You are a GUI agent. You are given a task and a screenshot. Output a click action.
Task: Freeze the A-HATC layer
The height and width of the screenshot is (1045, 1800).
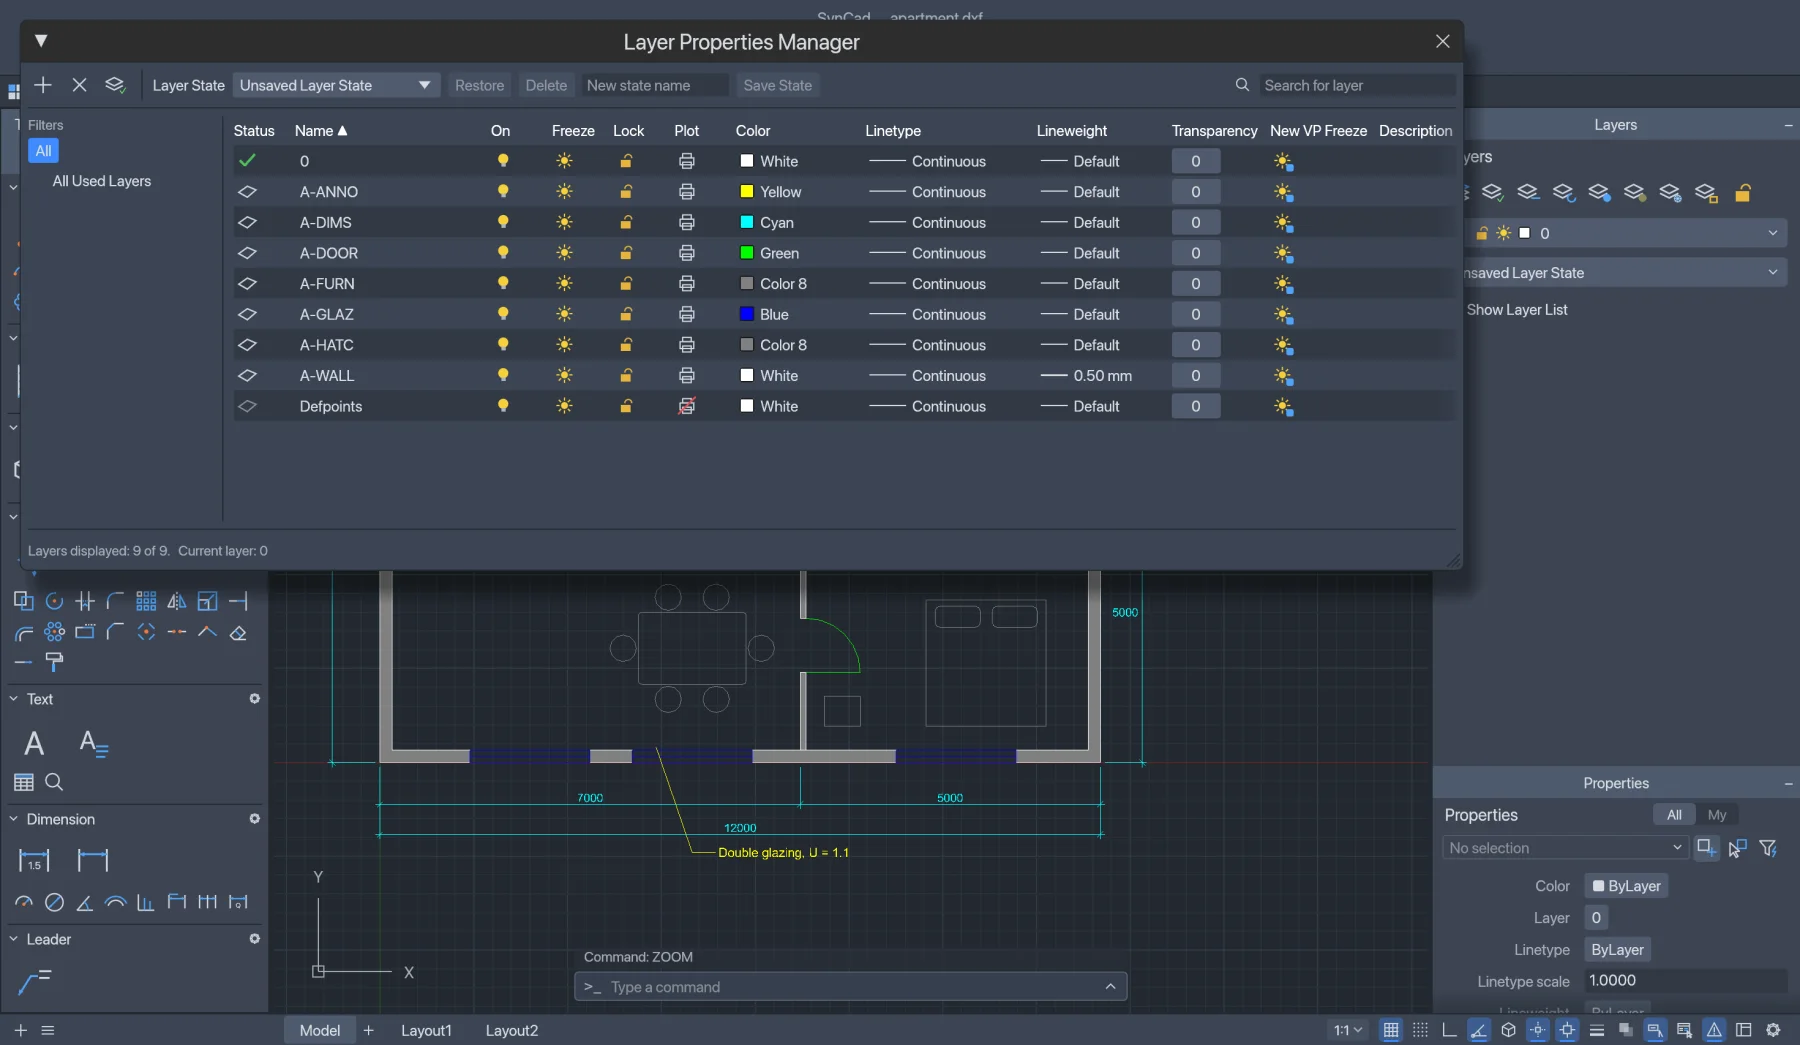pyautogui.click(x=565, y=345)
